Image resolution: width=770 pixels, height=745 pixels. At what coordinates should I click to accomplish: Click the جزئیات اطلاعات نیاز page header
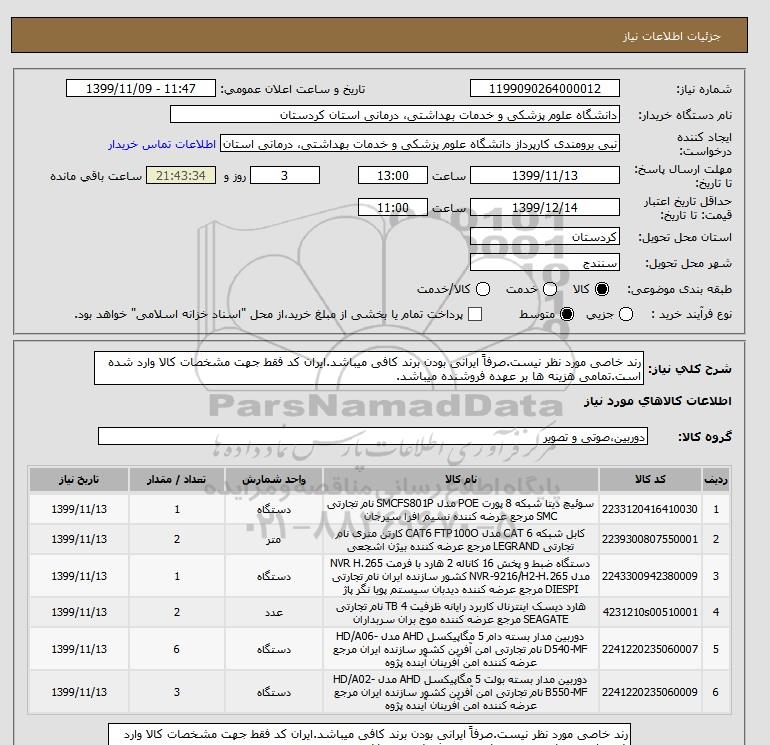[672, 36]
